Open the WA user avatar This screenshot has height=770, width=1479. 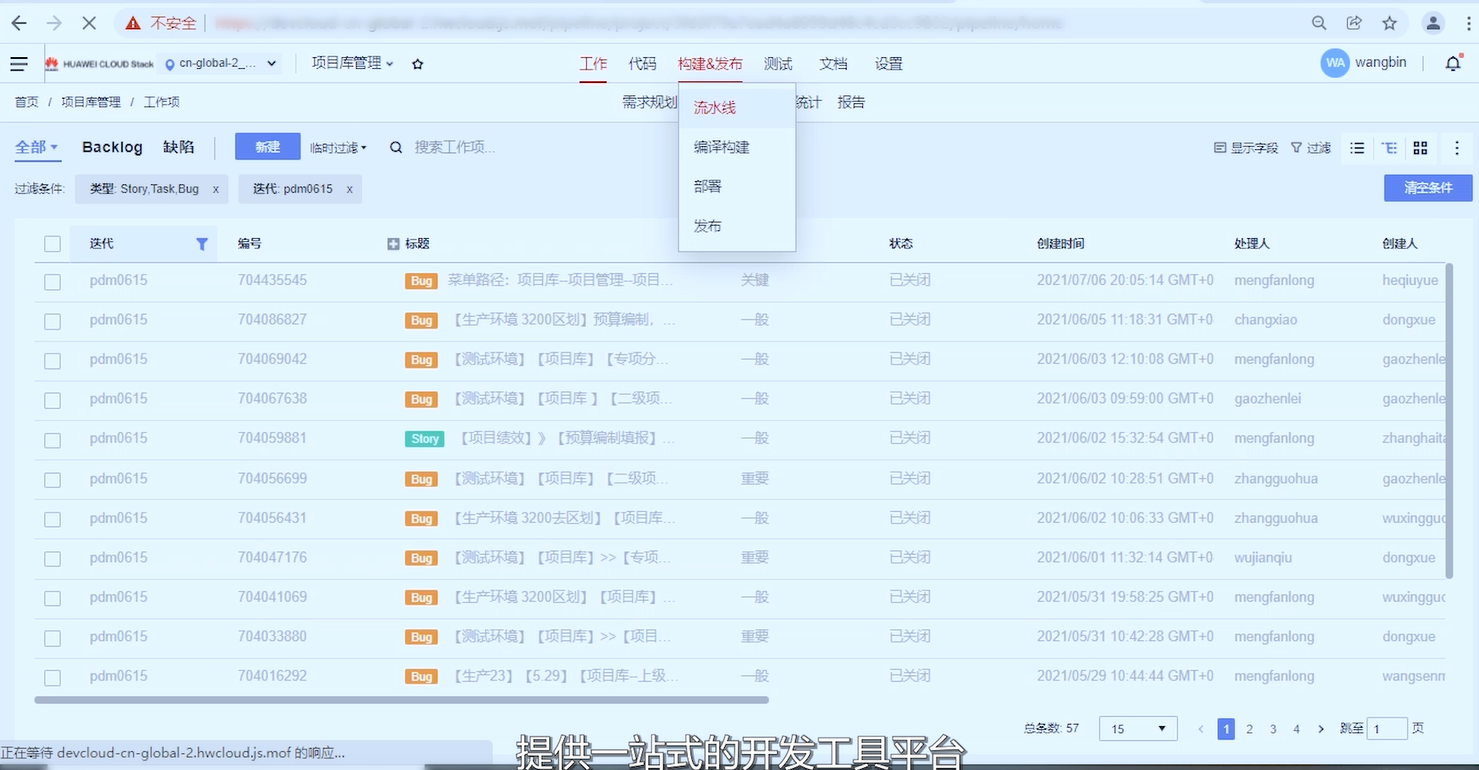point(1335,63)
